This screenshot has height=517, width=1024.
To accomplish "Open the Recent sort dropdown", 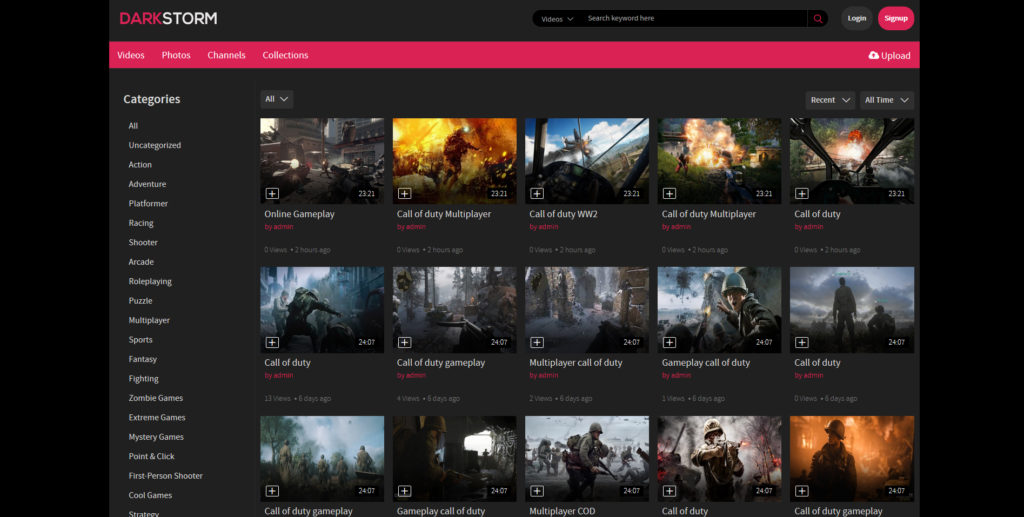I will coord(830,100).
